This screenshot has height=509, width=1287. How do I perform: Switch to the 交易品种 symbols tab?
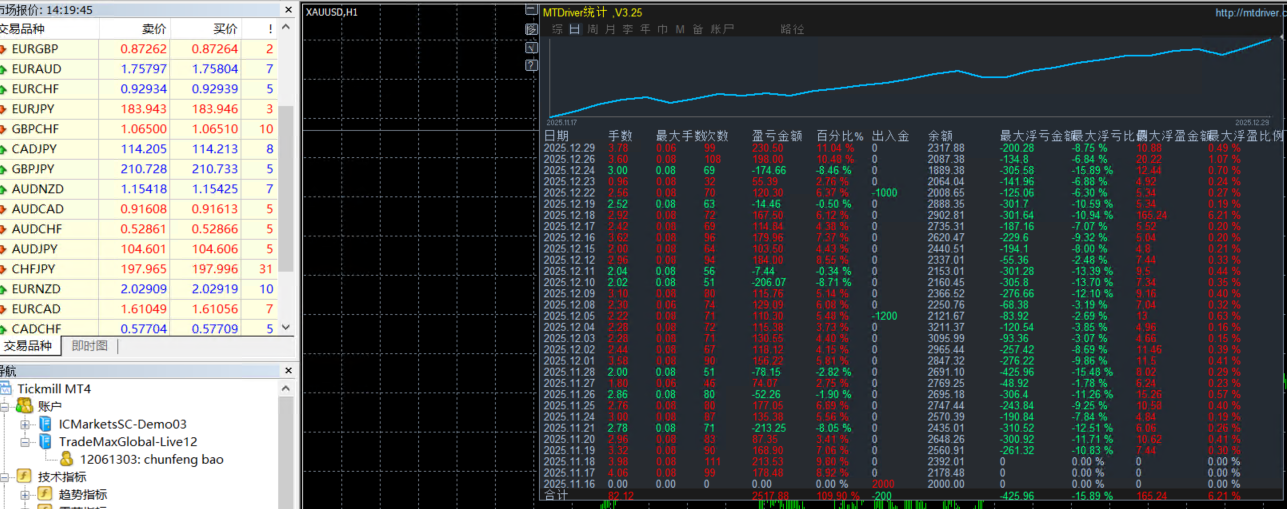[x=28, y=346]
